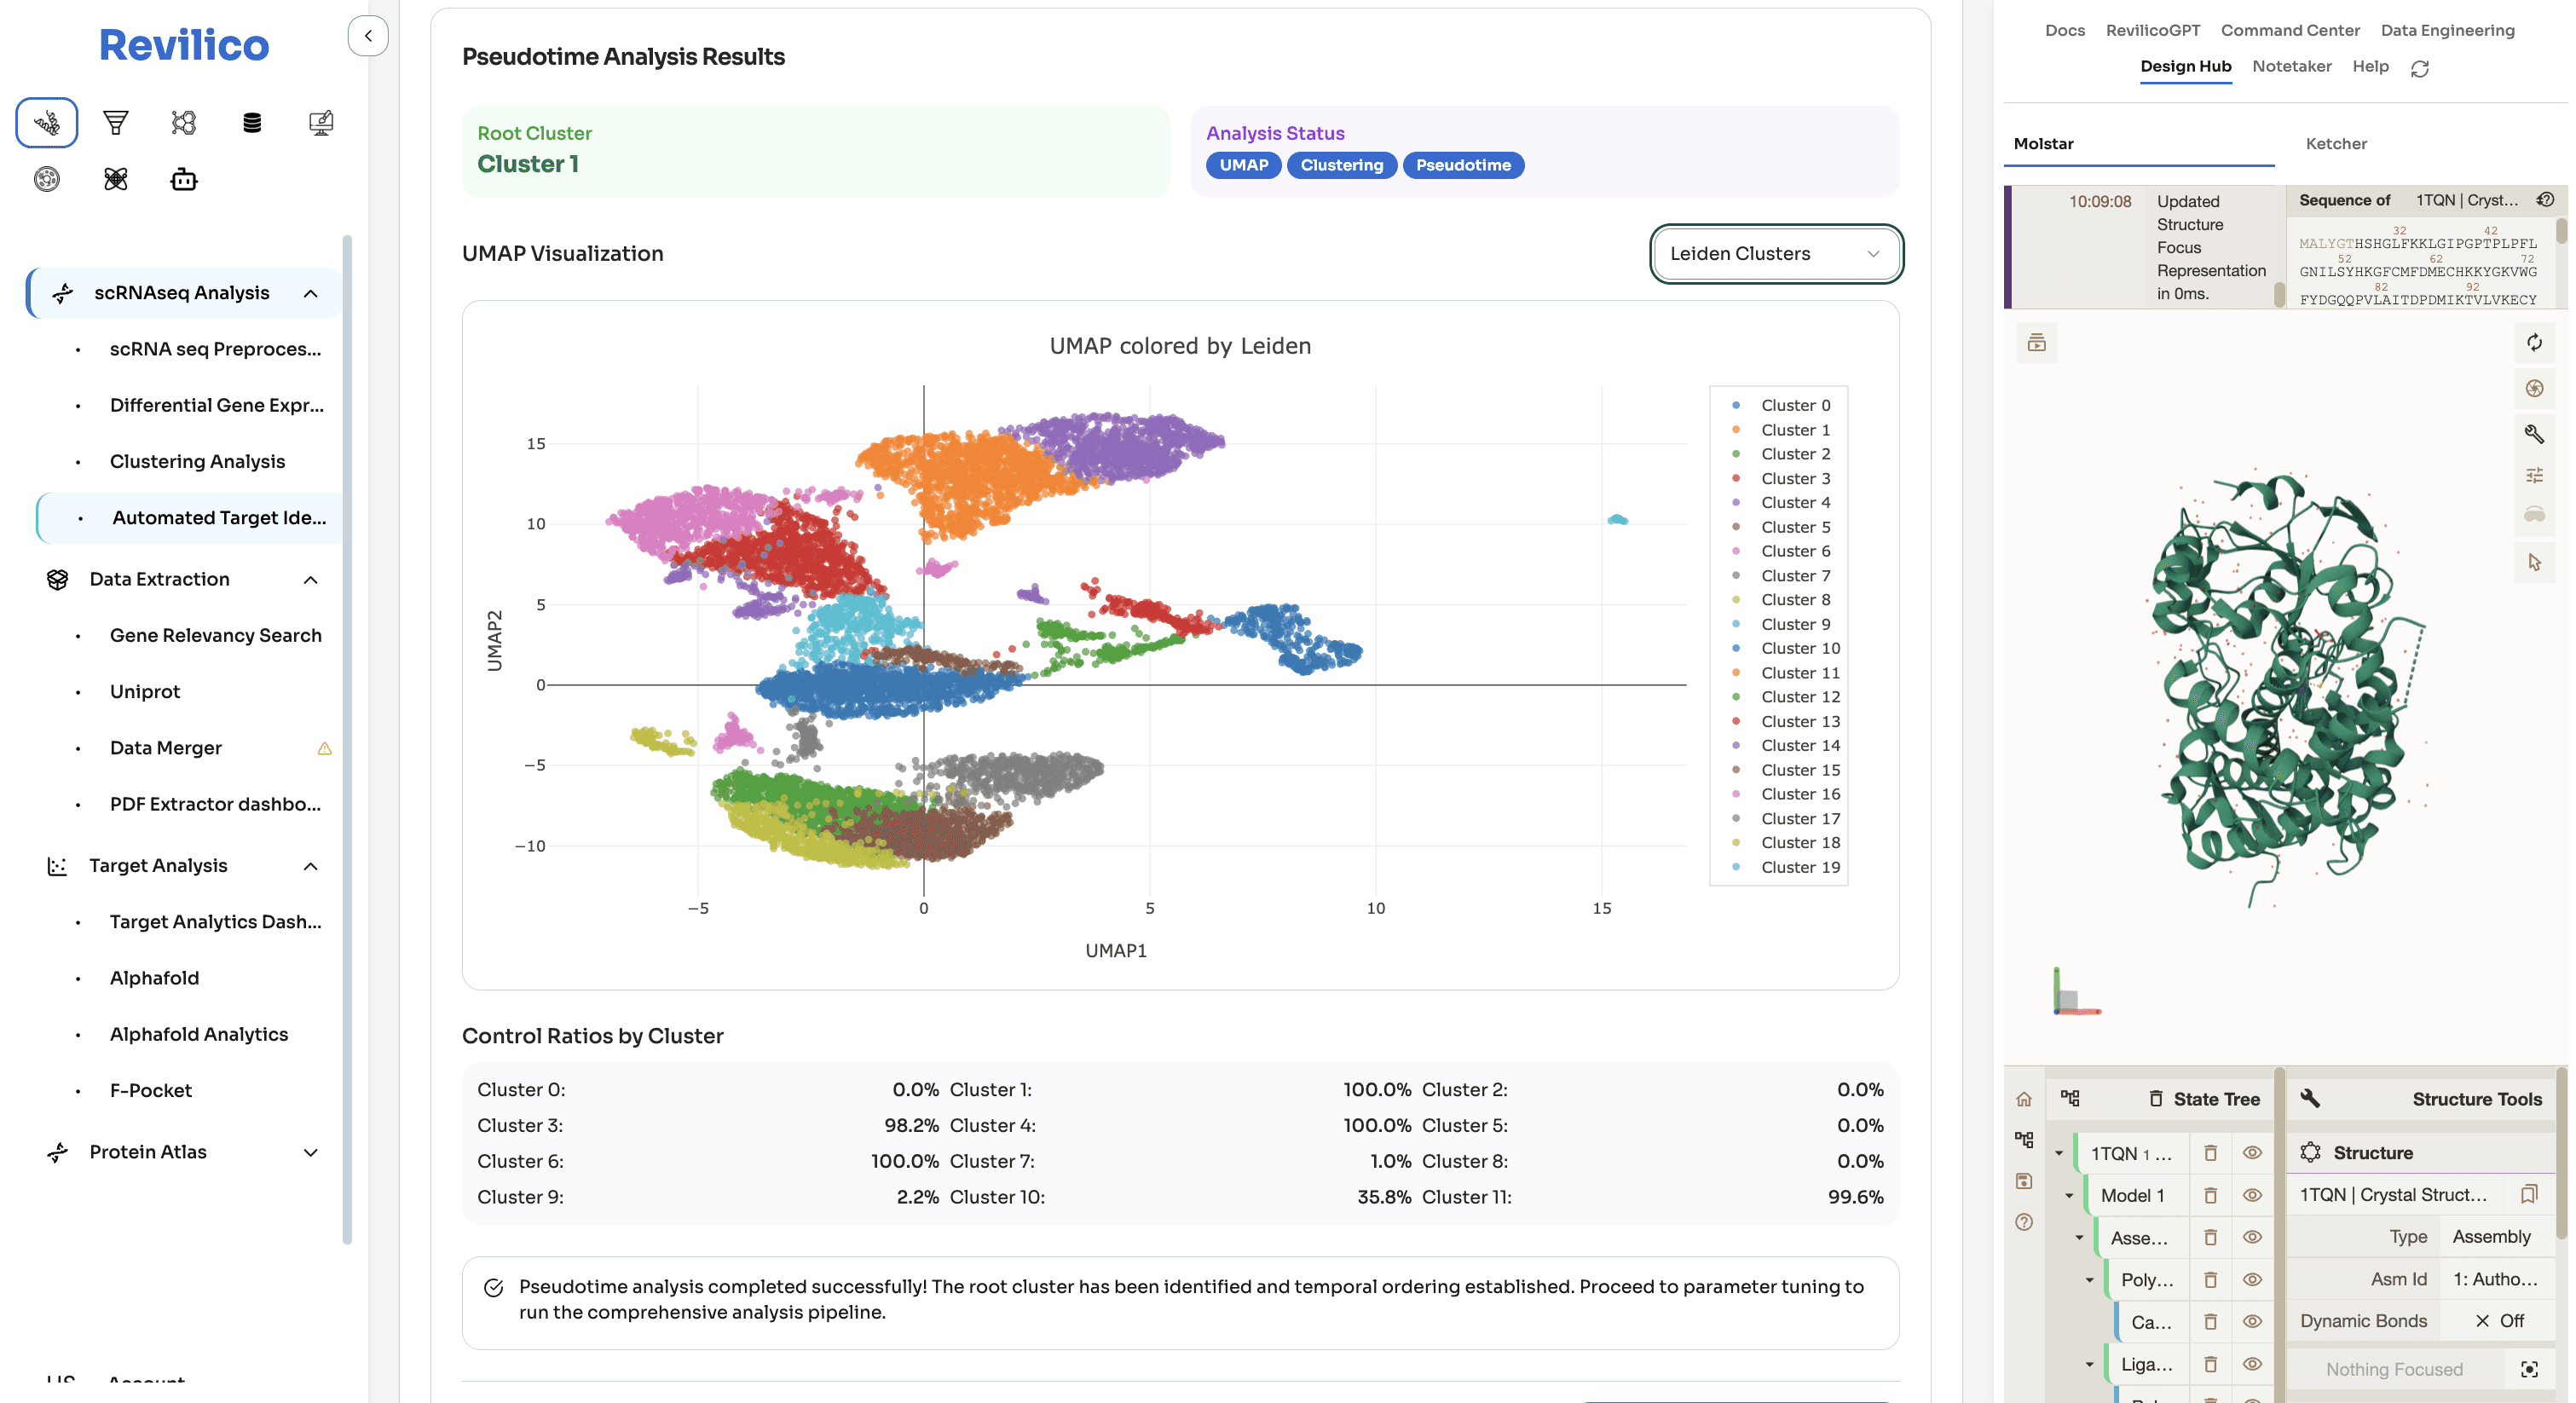Switch to the Ketcher tab
The height and width of the screenshot is (1403, 2576).
tap(2336, 144)
